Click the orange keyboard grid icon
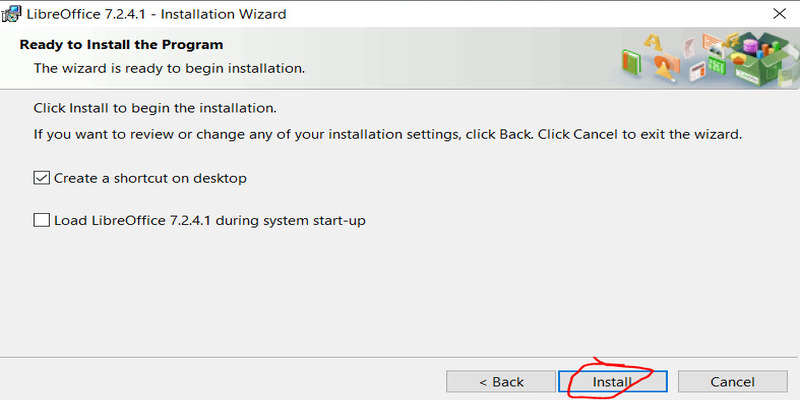800x400 pixels. coord(712,41)
